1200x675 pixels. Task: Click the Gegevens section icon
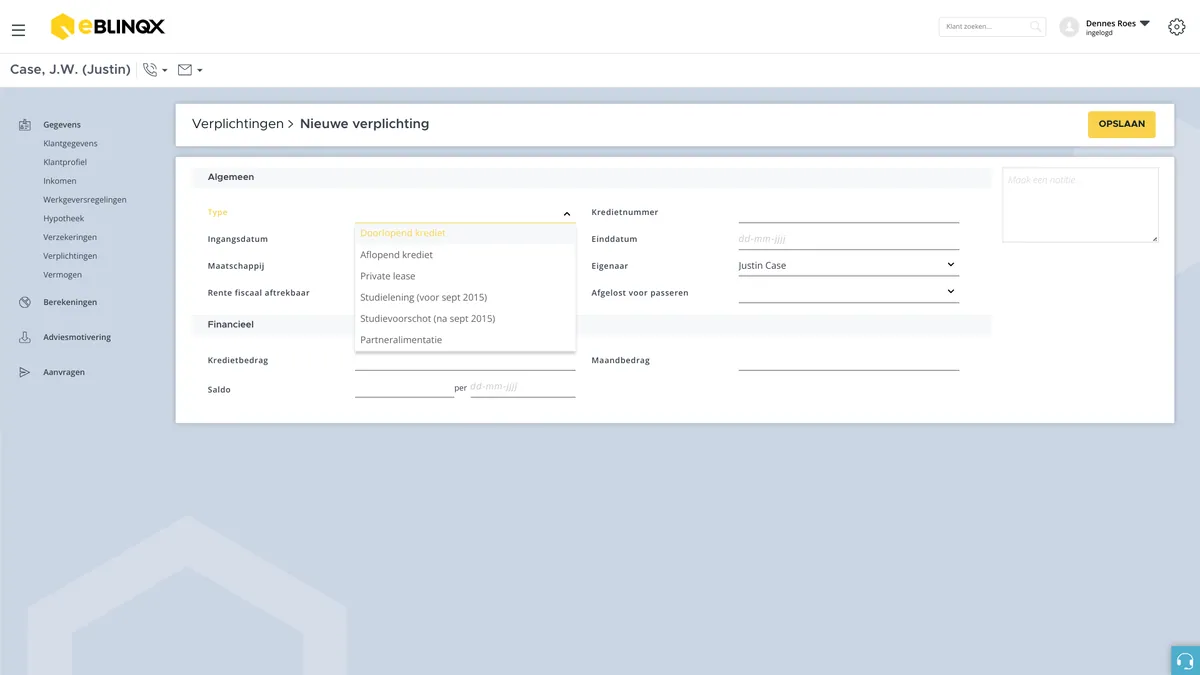(x=25, y=125)
